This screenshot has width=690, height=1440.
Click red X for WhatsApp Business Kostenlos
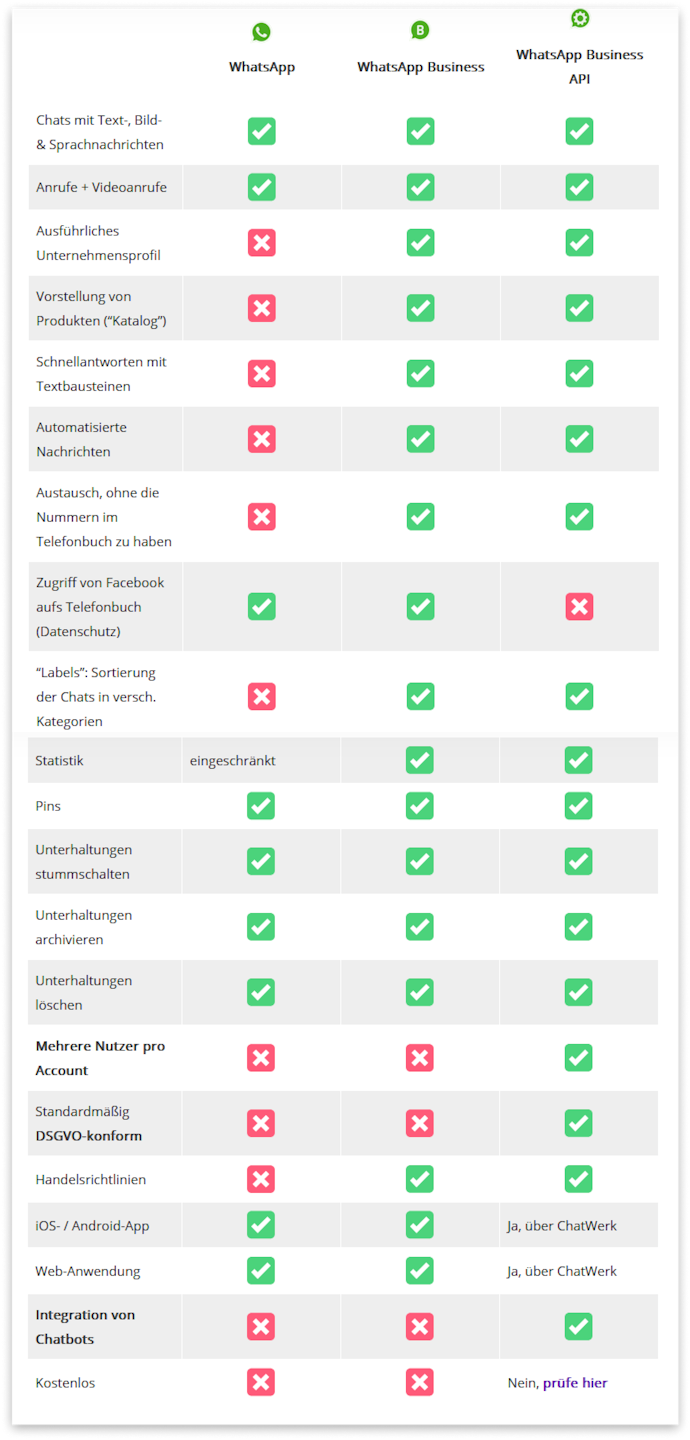tap(420, 1383)
